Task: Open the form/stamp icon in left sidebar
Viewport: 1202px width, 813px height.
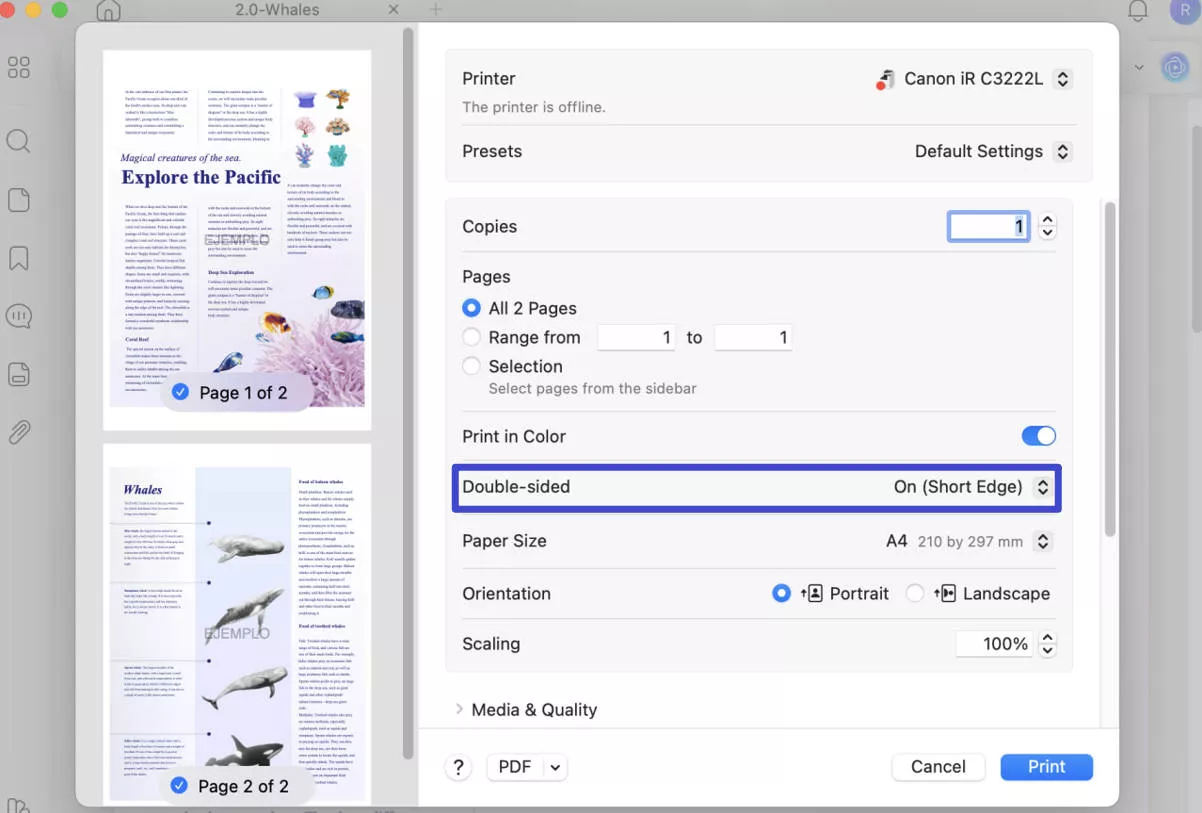Action: [x=18, y=374]
